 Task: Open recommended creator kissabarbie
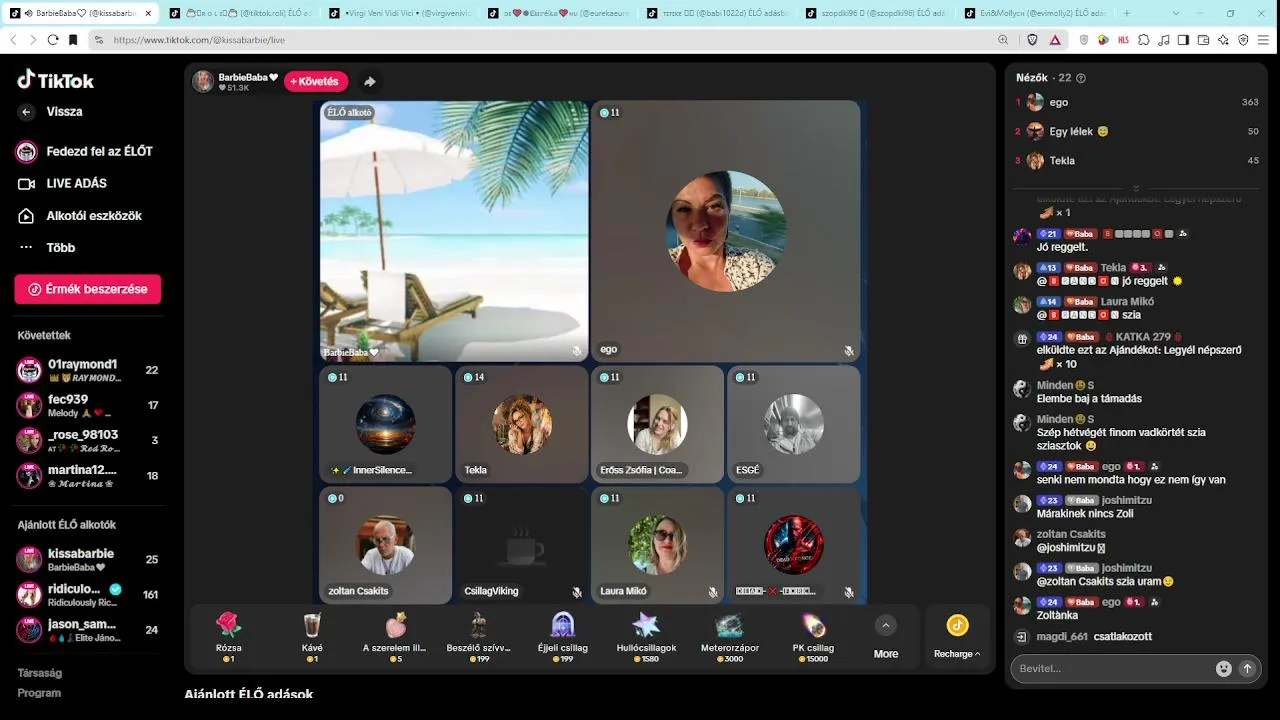point(88,559)
